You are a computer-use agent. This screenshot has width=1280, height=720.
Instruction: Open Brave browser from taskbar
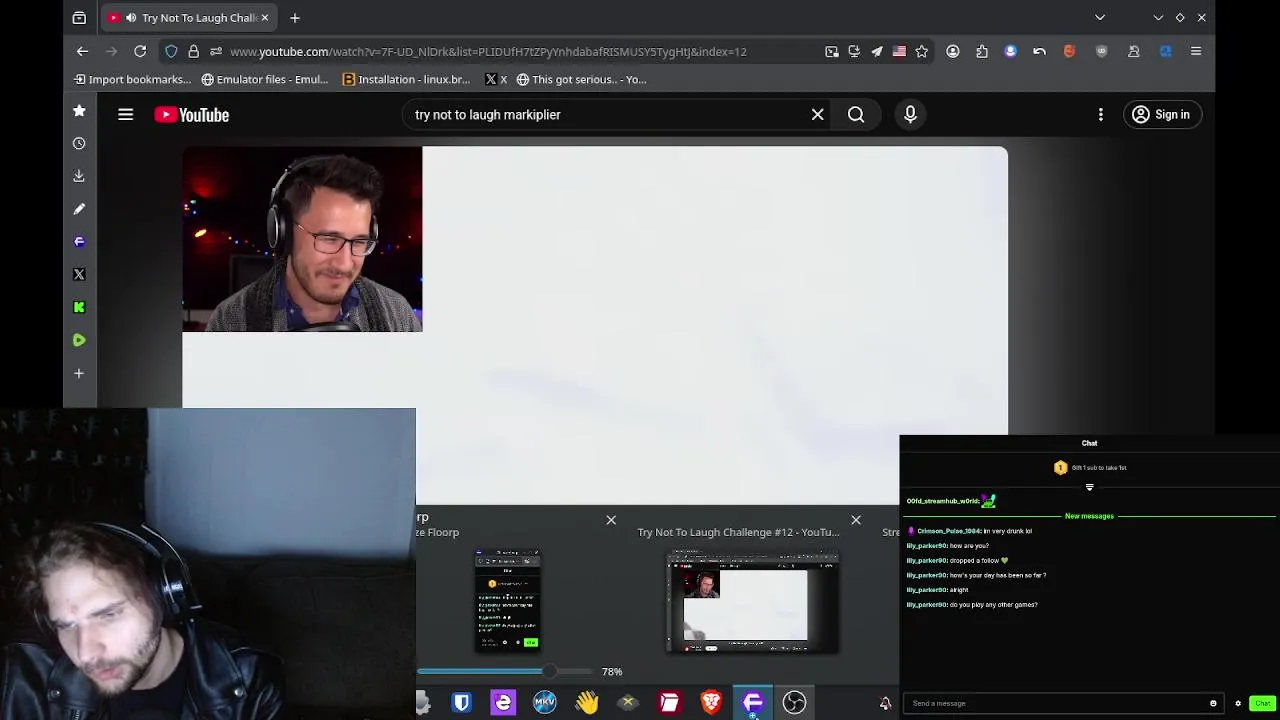coord(711,702)
